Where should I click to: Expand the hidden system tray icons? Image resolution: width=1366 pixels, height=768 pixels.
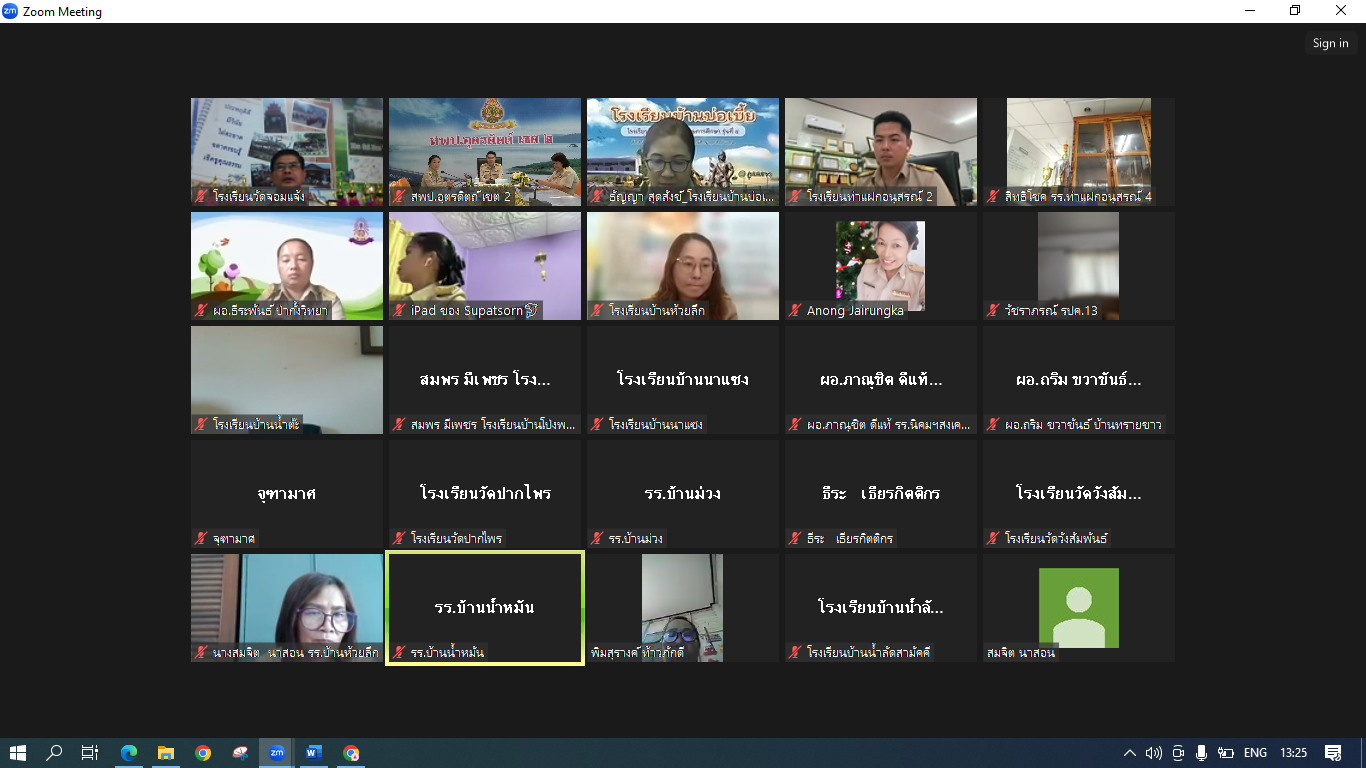pos(1129,753)
